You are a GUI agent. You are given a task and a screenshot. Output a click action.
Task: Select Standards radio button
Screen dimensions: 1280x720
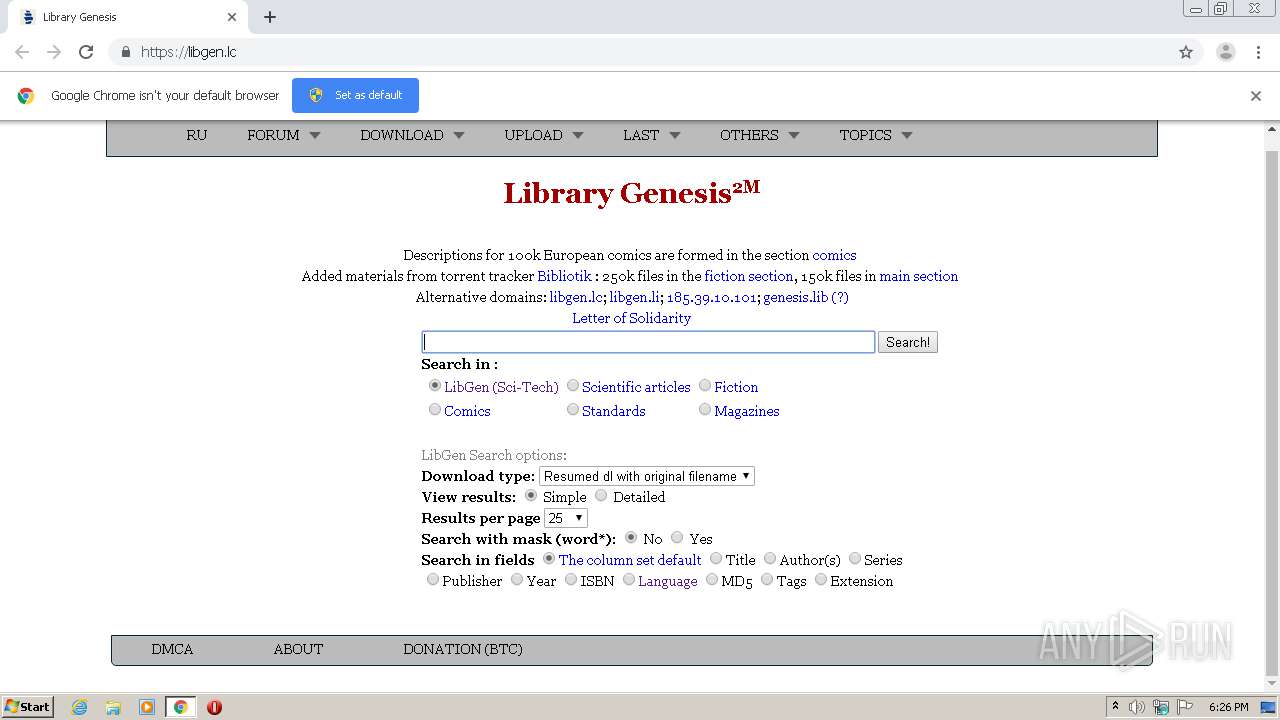click(x=573, y=409)
